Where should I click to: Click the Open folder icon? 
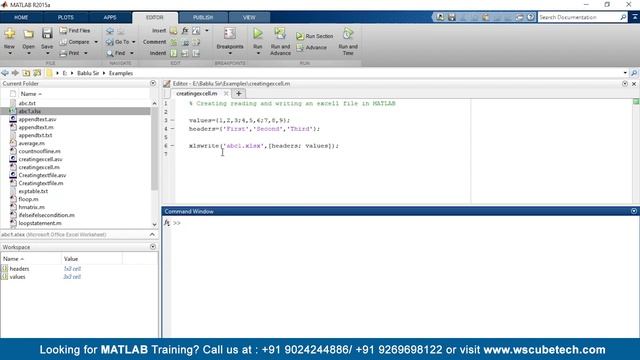tap(28, 33)
